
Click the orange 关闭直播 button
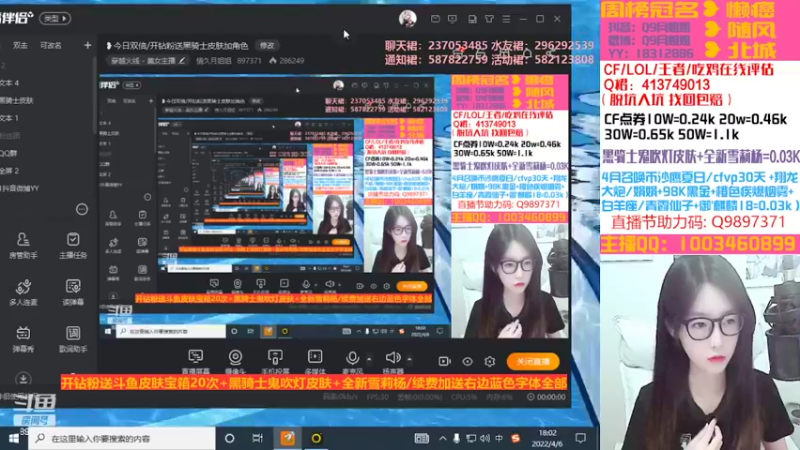533,361
